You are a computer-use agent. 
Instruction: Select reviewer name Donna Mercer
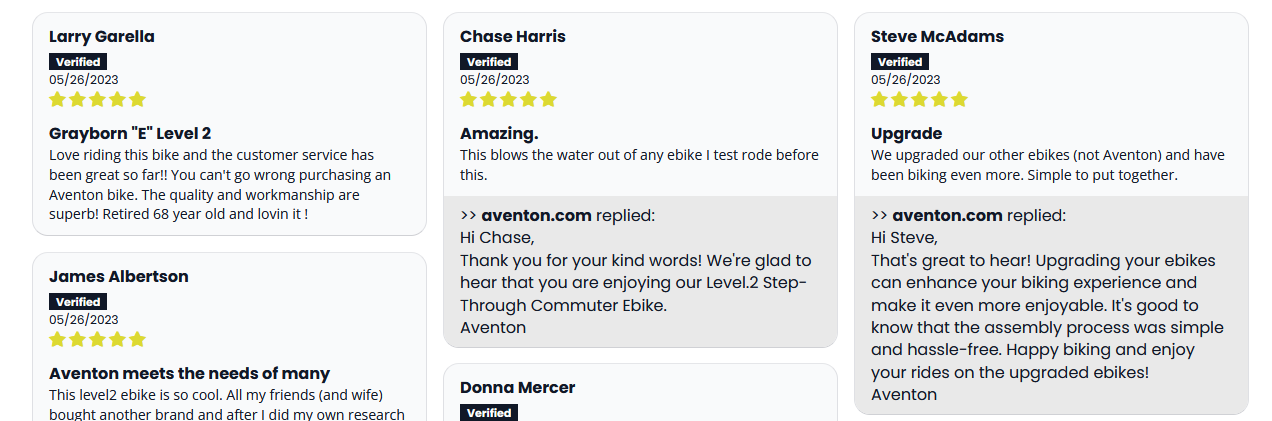pos(517,388)
